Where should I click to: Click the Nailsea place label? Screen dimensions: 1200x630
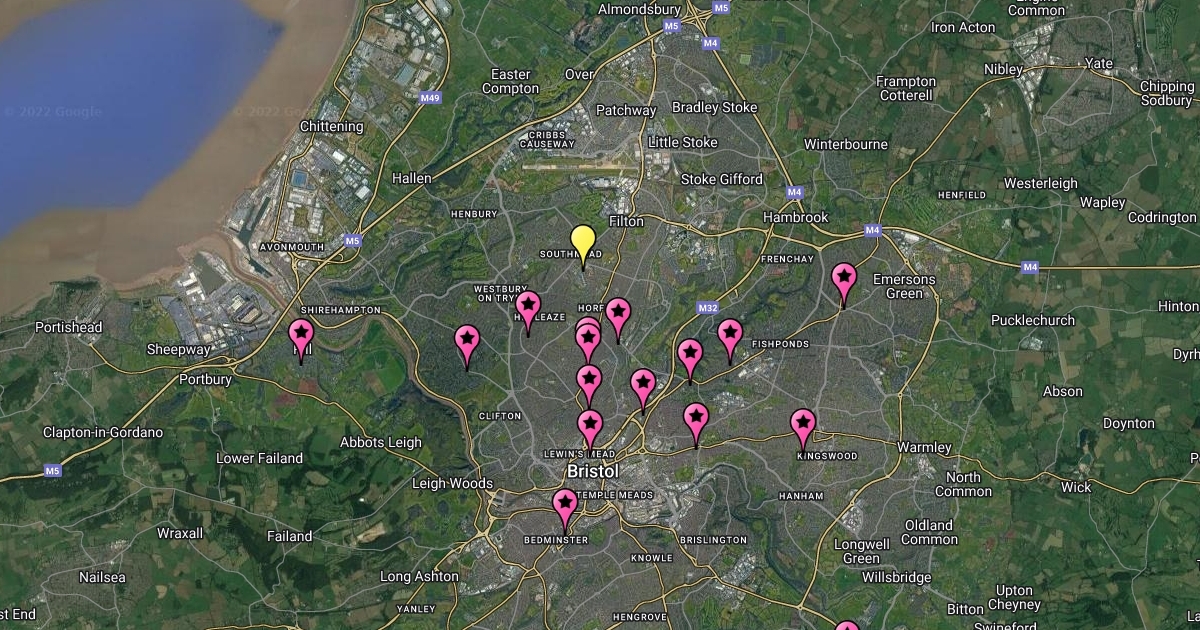point(102,578)
